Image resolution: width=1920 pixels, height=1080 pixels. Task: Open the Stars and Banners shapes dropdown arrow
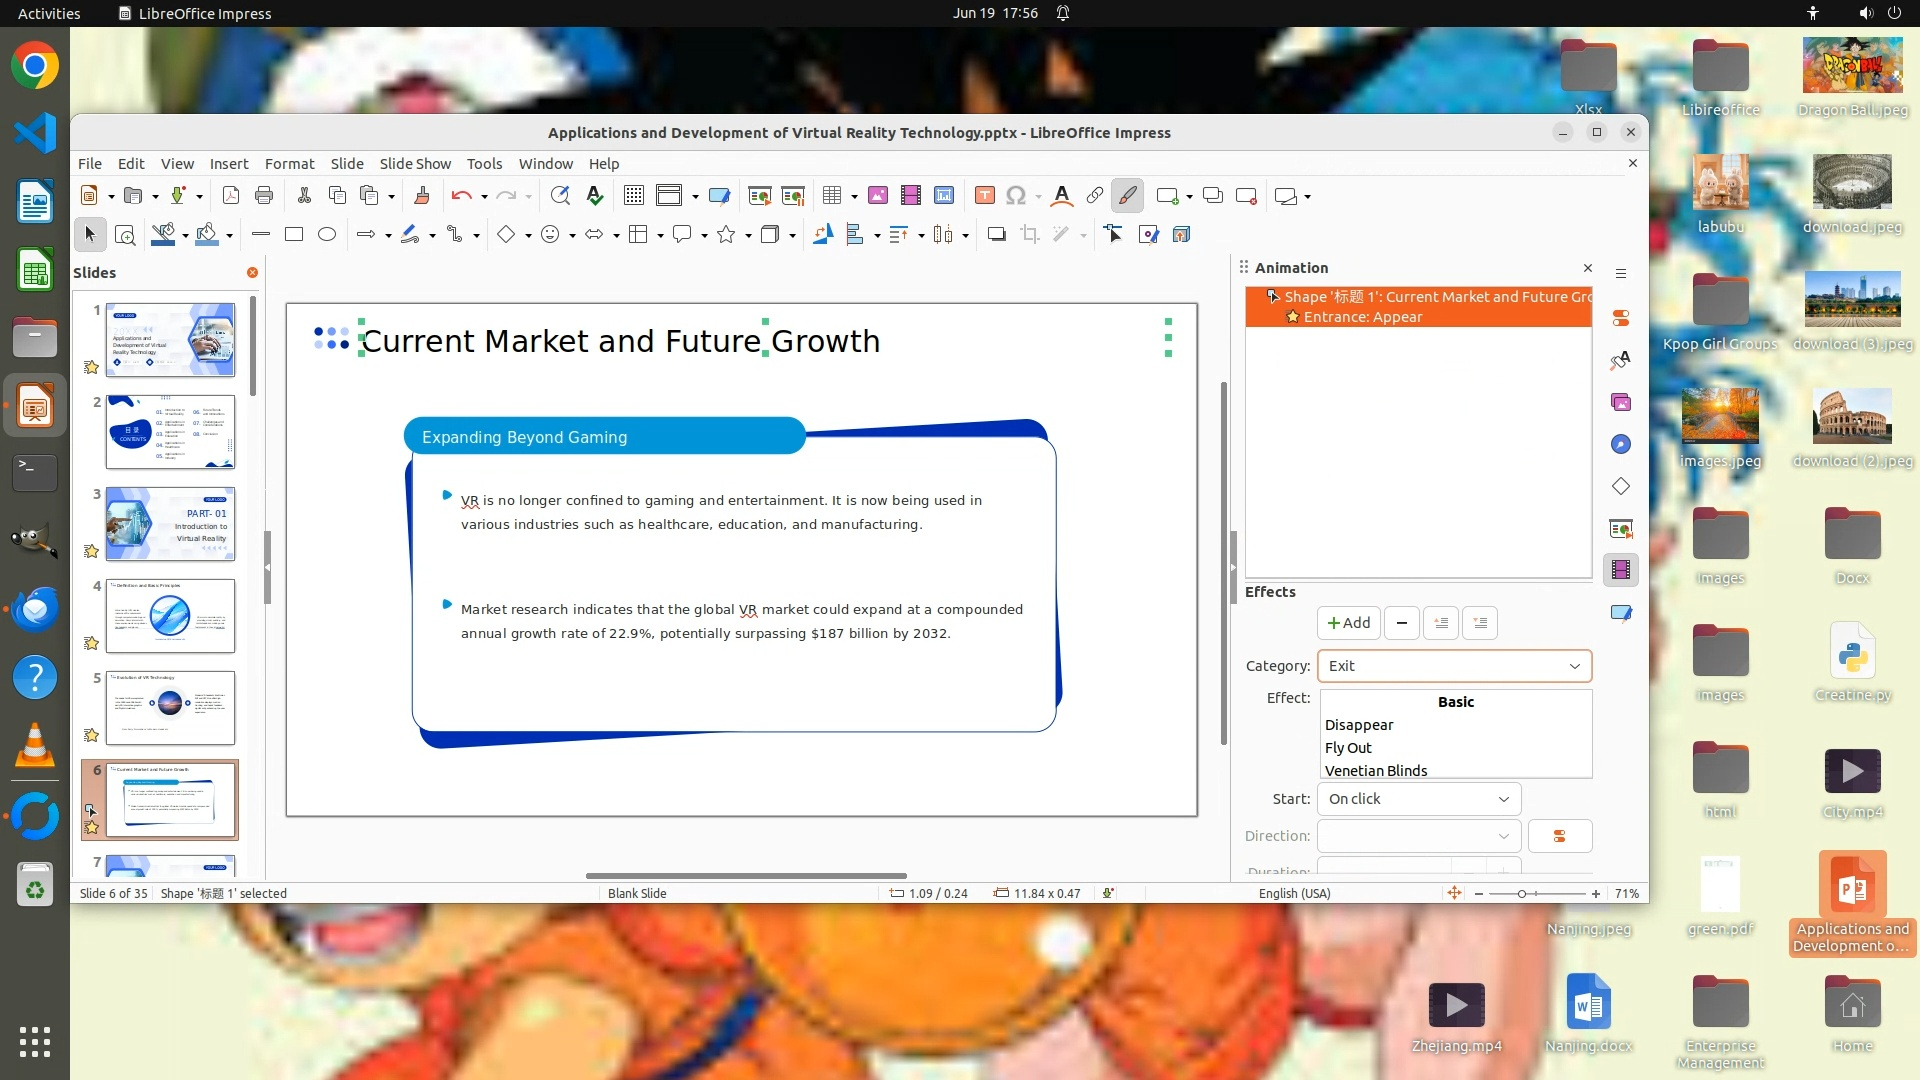748,235
